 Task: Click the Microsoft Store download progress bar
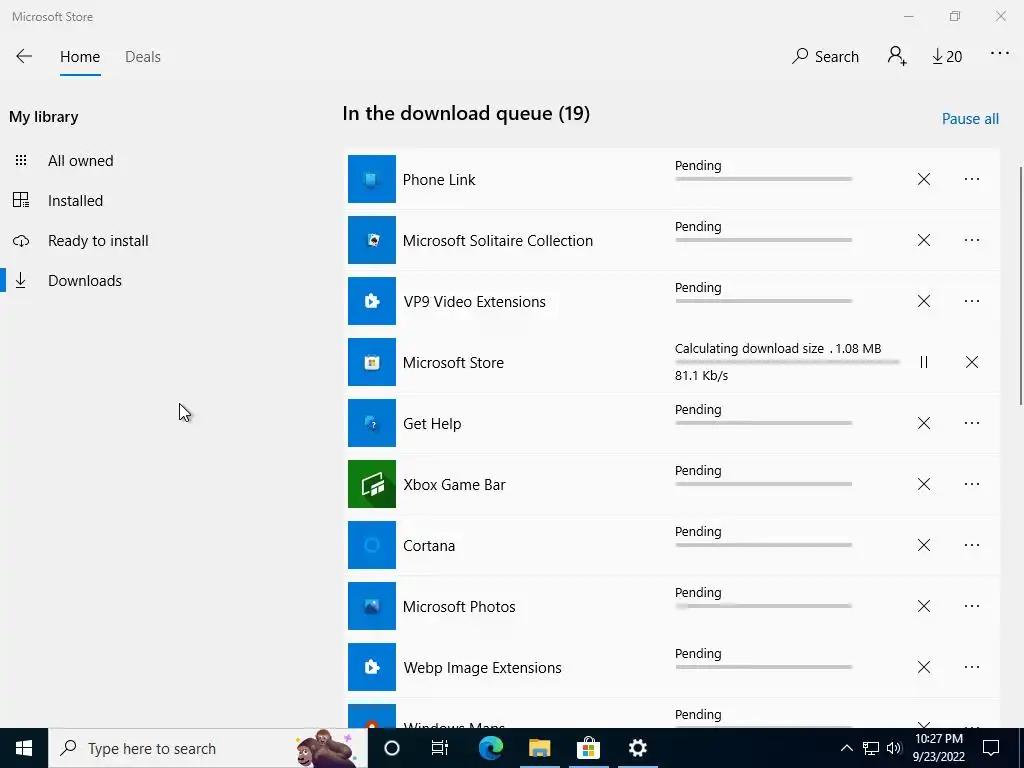point(787,362)
